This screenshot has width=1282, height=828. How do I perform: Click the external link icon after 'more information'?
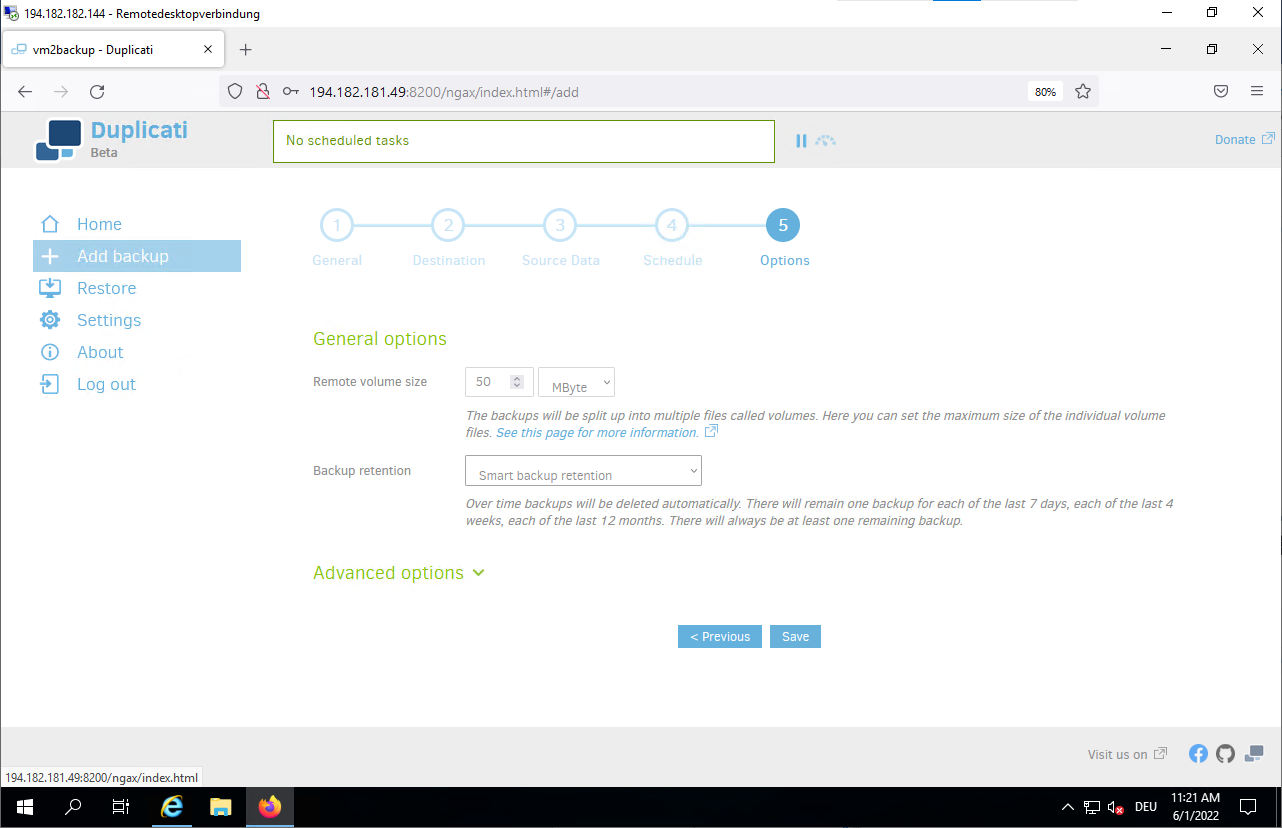pyautogui.click(x=711, y=432)
